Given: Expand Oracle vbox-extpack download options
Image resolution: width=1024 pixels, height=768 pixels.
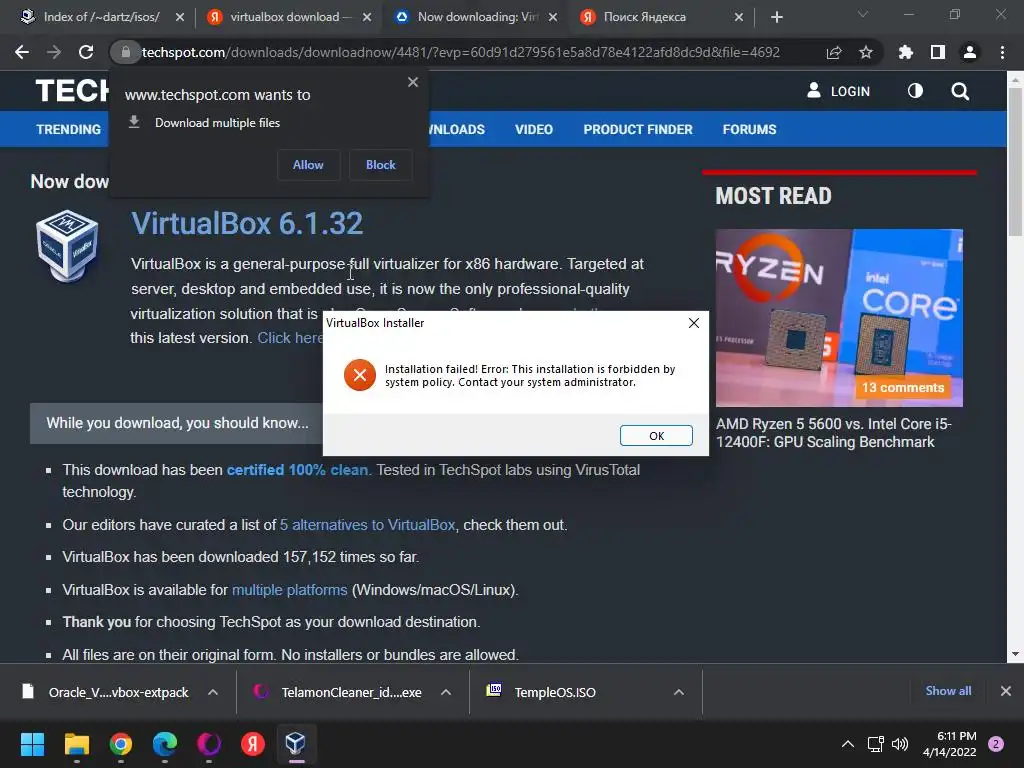Looking at the screenshot, I should (213, 692).
